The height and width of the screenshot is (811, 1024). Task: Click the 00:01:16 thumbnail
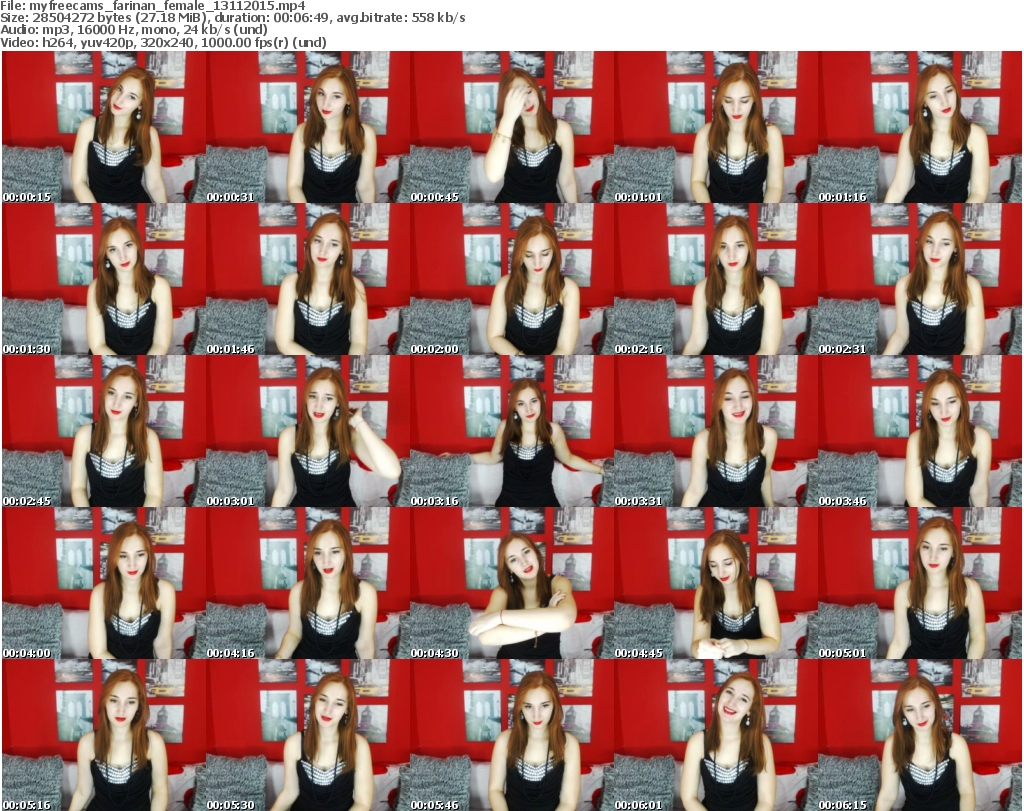click(x=919, y=127)
